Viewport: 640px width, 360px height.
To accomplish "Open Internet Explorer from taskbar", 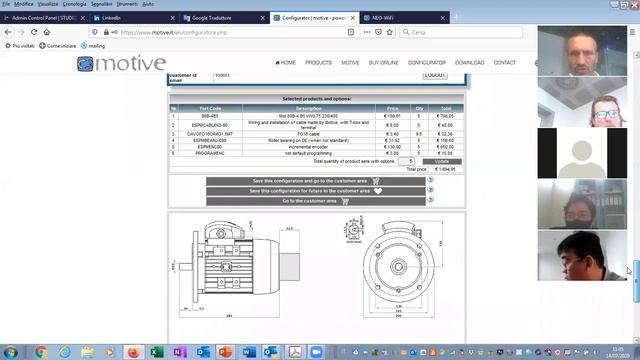I will tap(64, 352).
